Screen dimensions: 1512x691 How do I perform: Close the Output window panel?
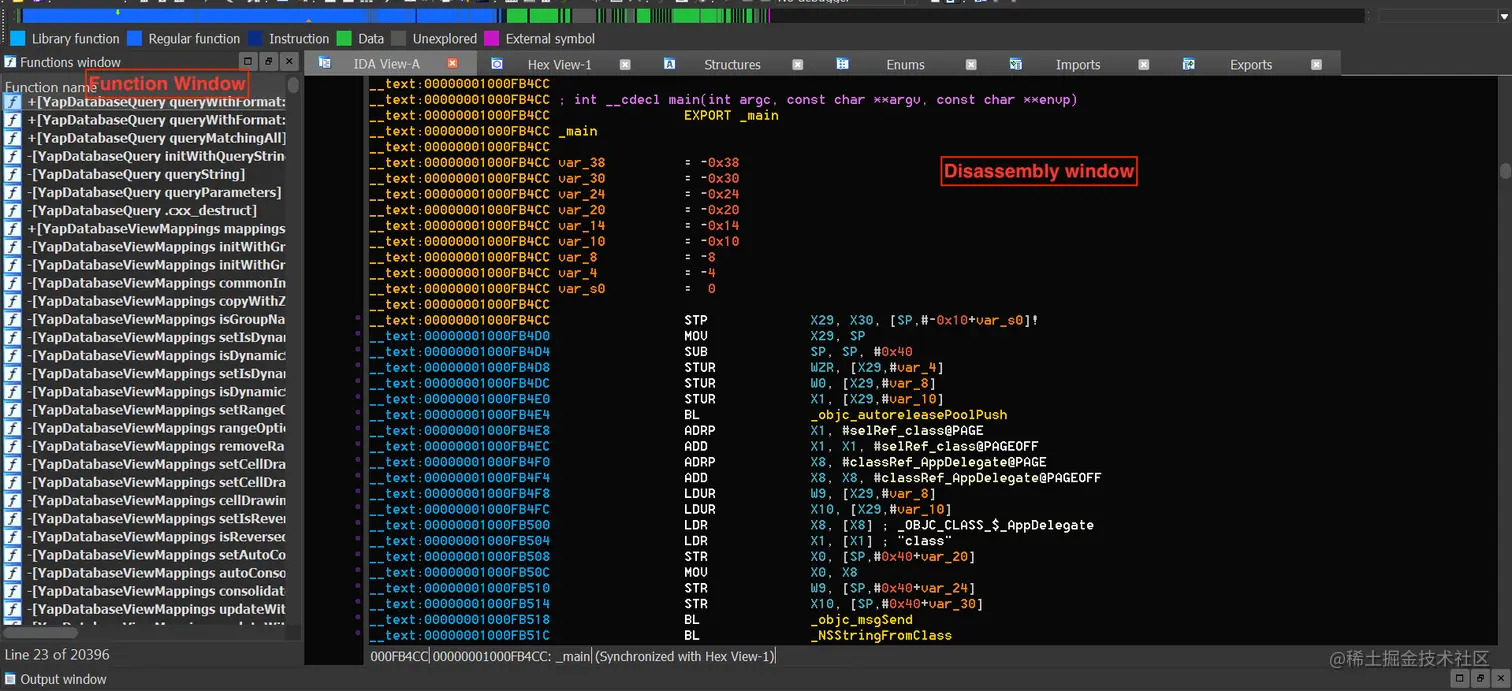1500,679
